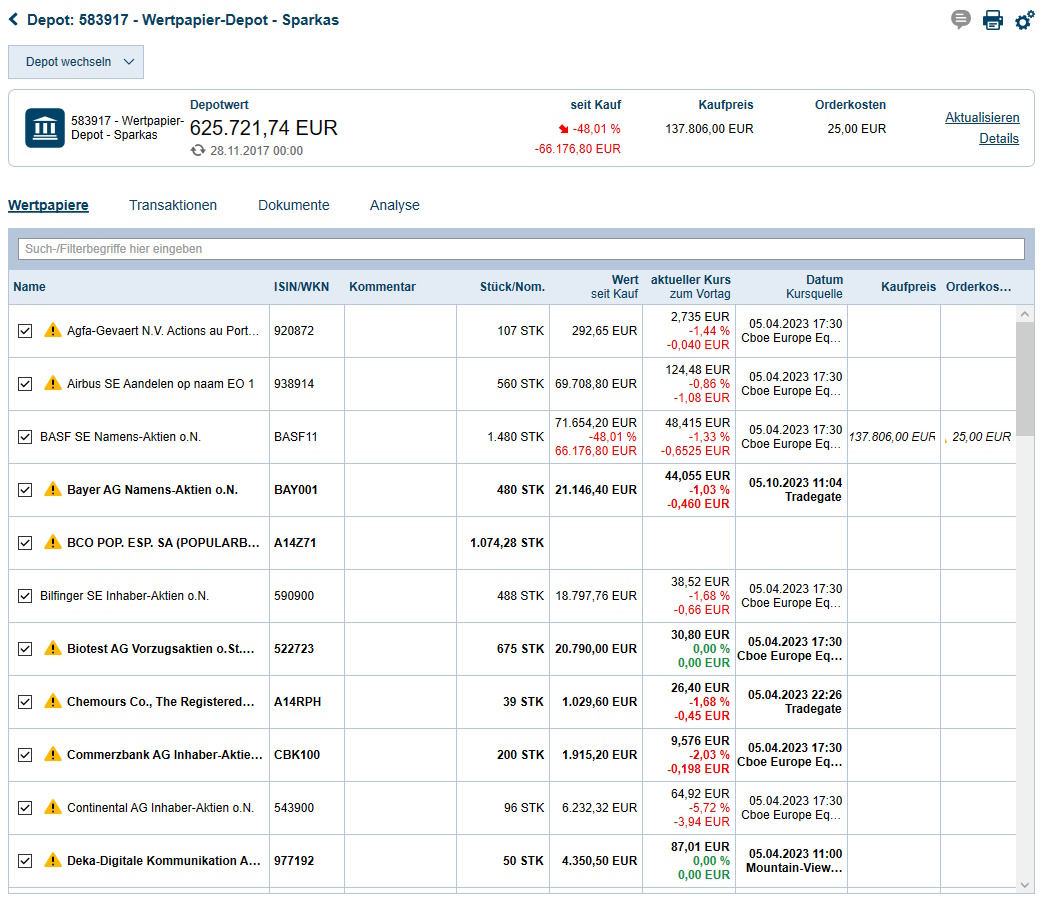Open the Dokumente tab
Screen dimensions: 1043x898
[x=293, y=205]
